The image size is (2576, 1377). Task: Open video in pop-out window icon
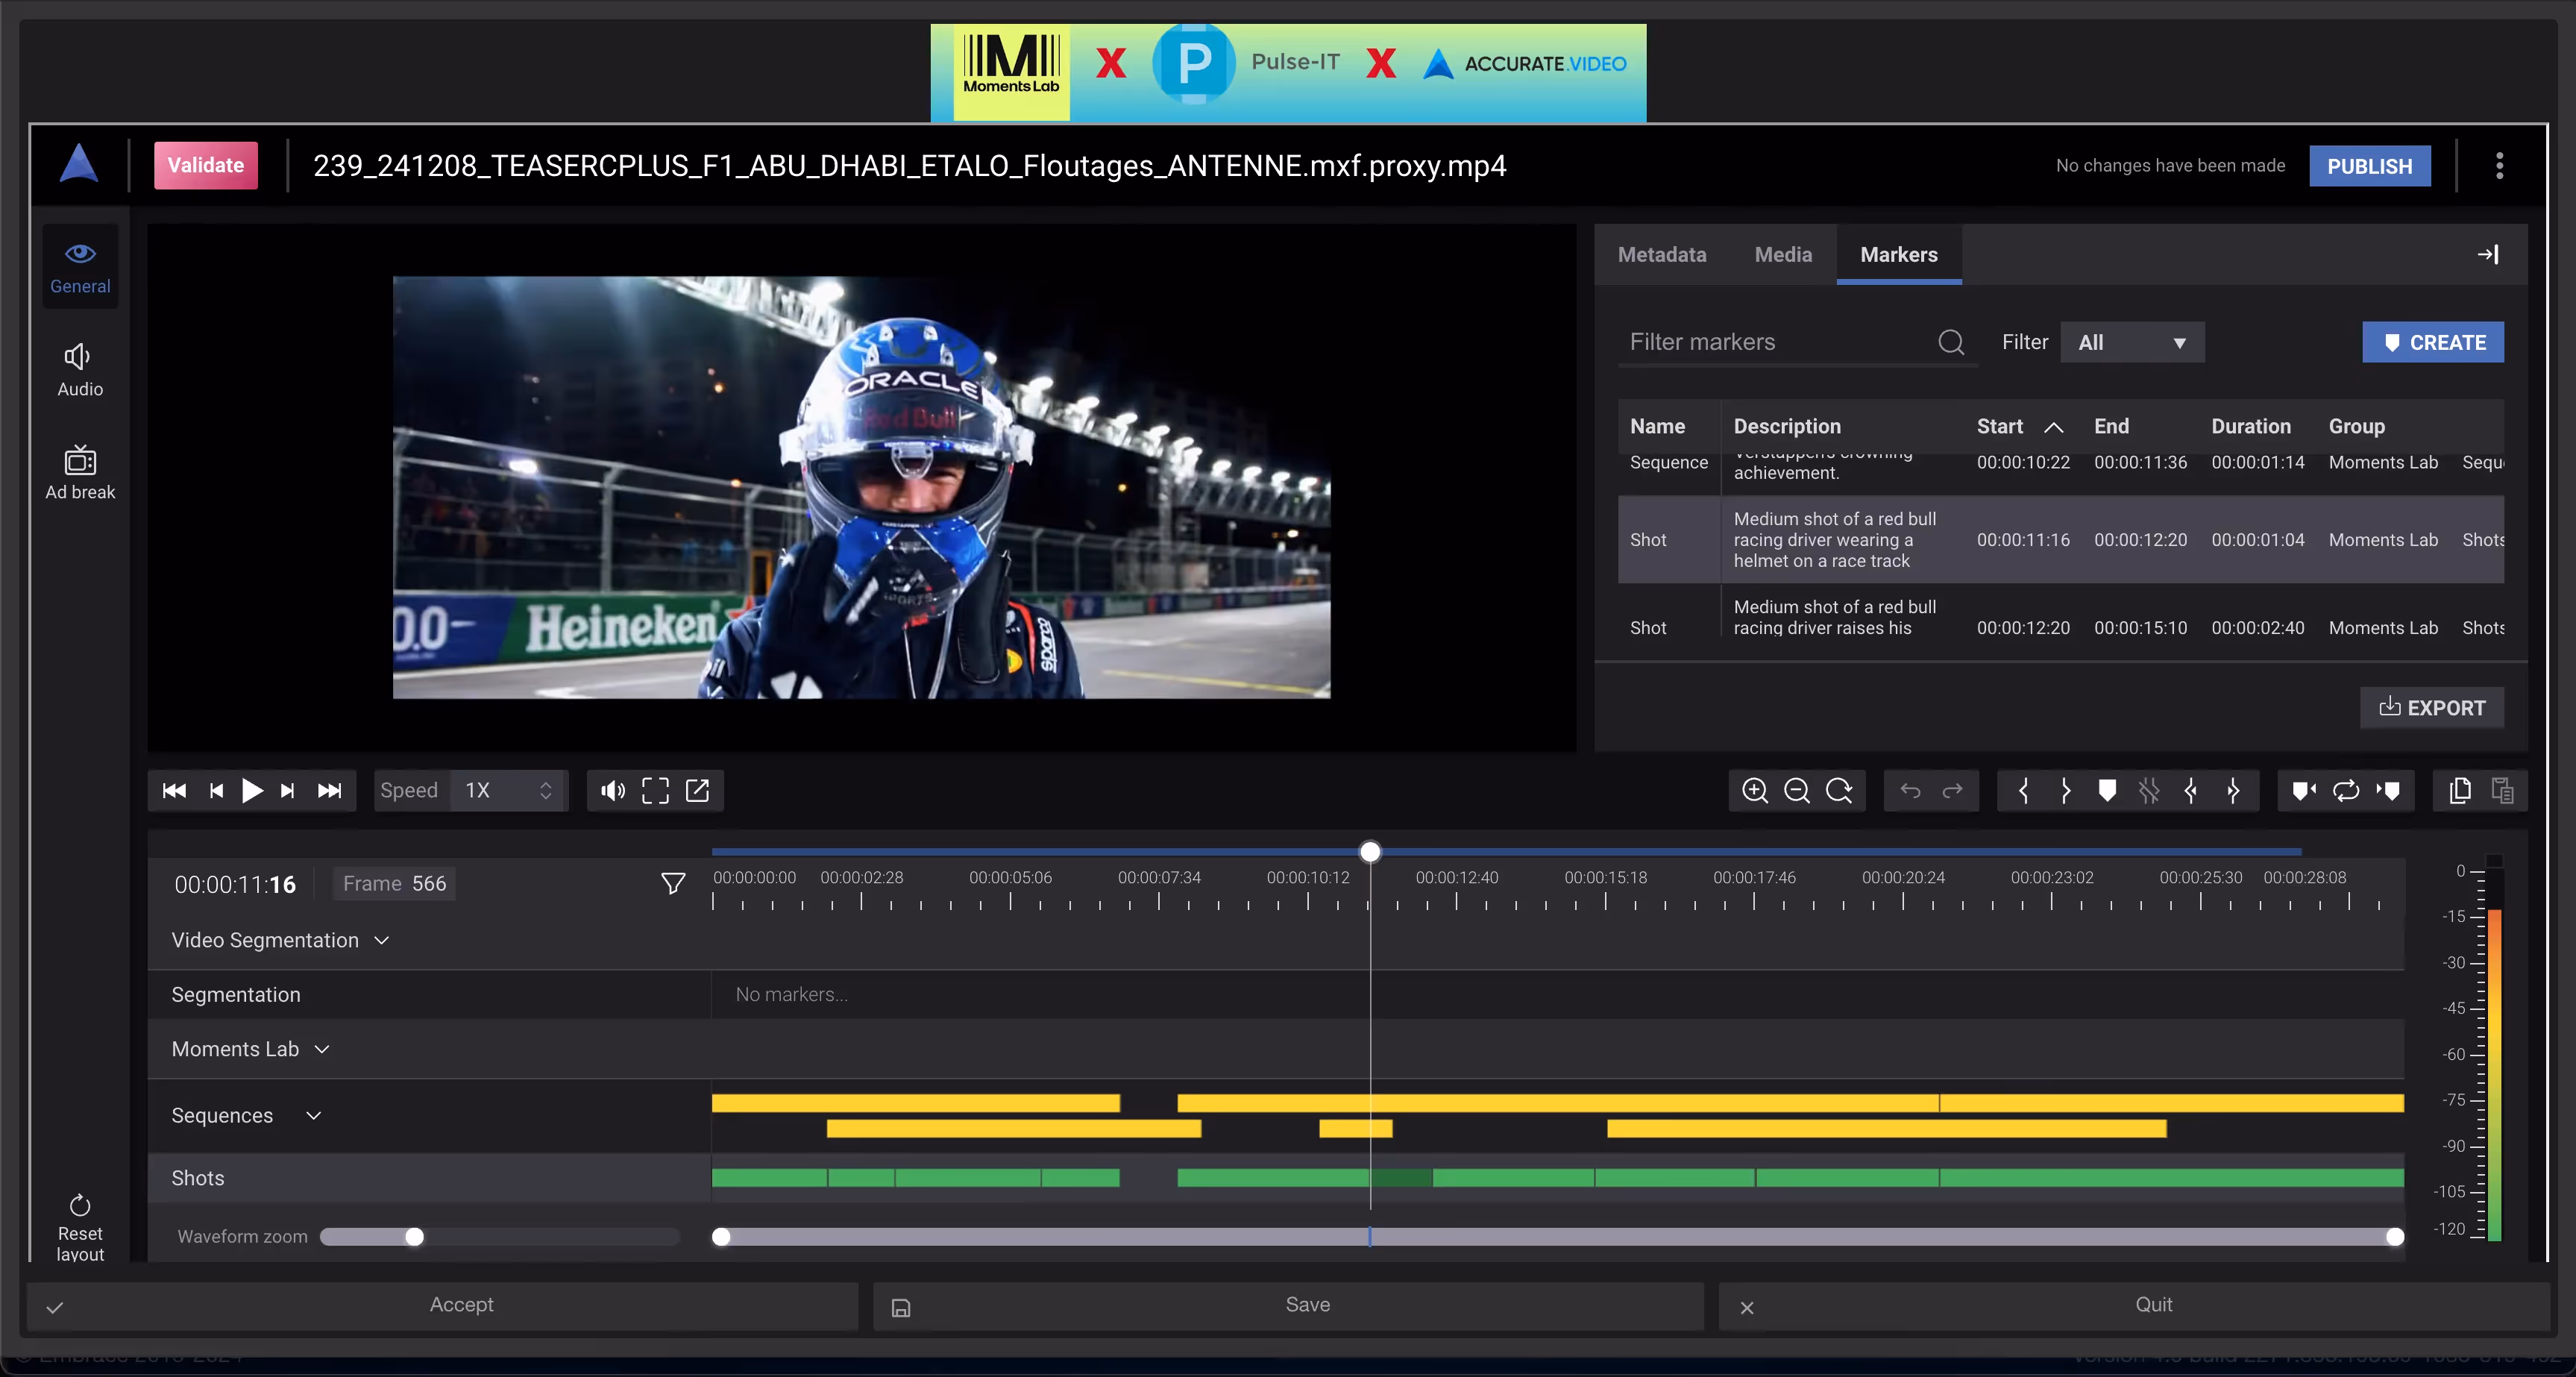click(x=697, y=791)
